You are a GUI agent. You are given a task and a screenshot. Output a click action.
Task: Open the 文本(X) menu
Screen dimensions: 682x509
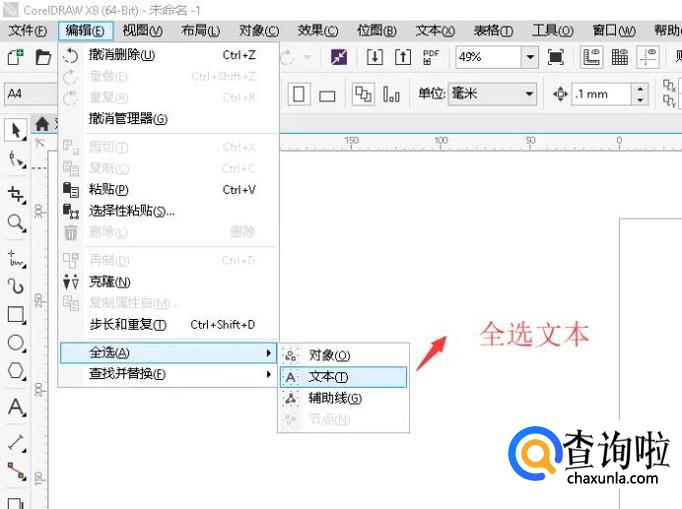coord(435,31)
